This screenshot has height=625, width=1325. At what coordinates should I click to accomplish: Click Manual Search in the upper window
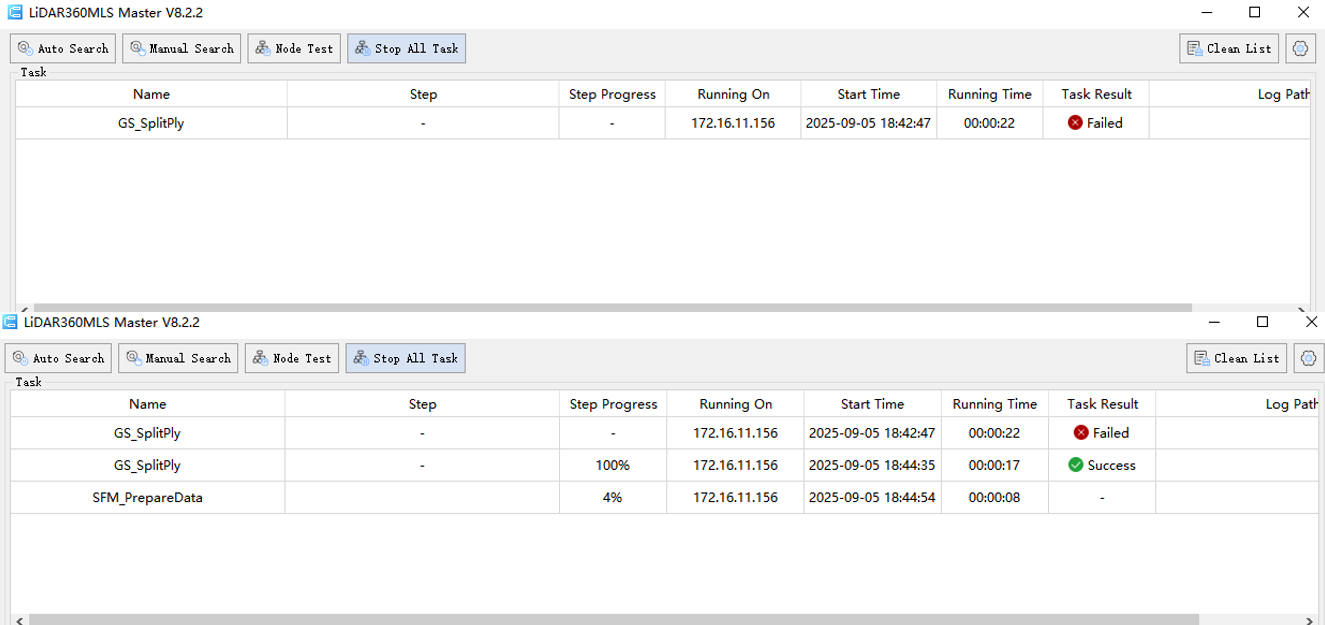pyautogui.click(x=181, y=49)
